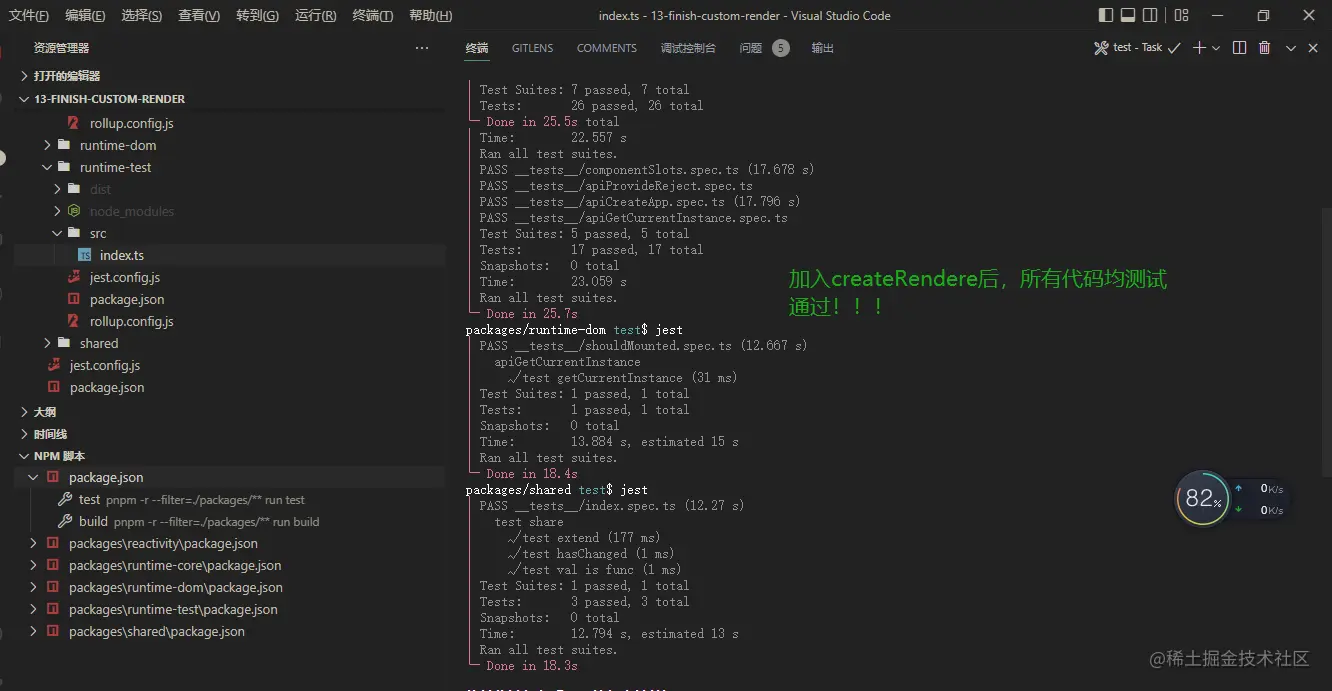Collapse the NPM 脚本 section
Image resolution: width=1332 pixels, height=691 pixels.
point(230,456)
